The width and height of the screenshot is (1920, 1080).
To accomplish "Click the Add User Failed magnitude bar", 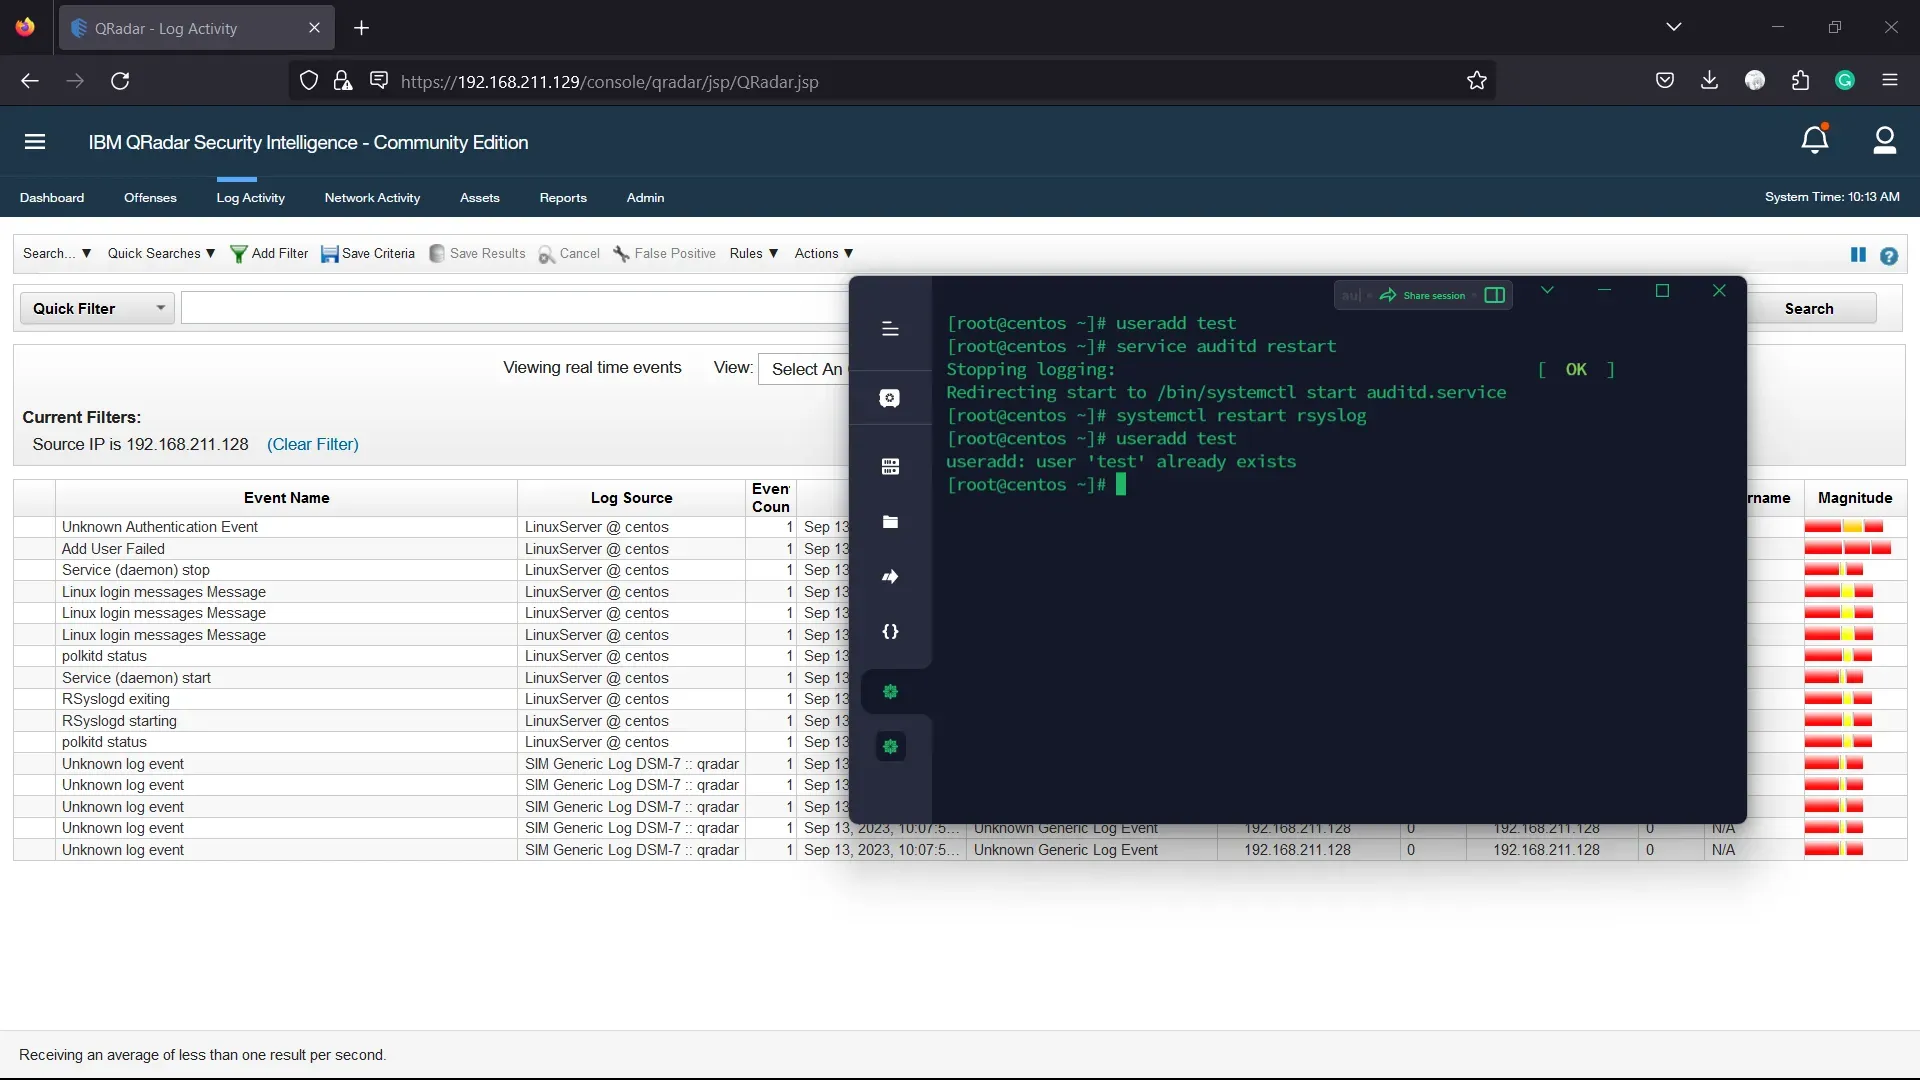I will [x=1847, y=548].
